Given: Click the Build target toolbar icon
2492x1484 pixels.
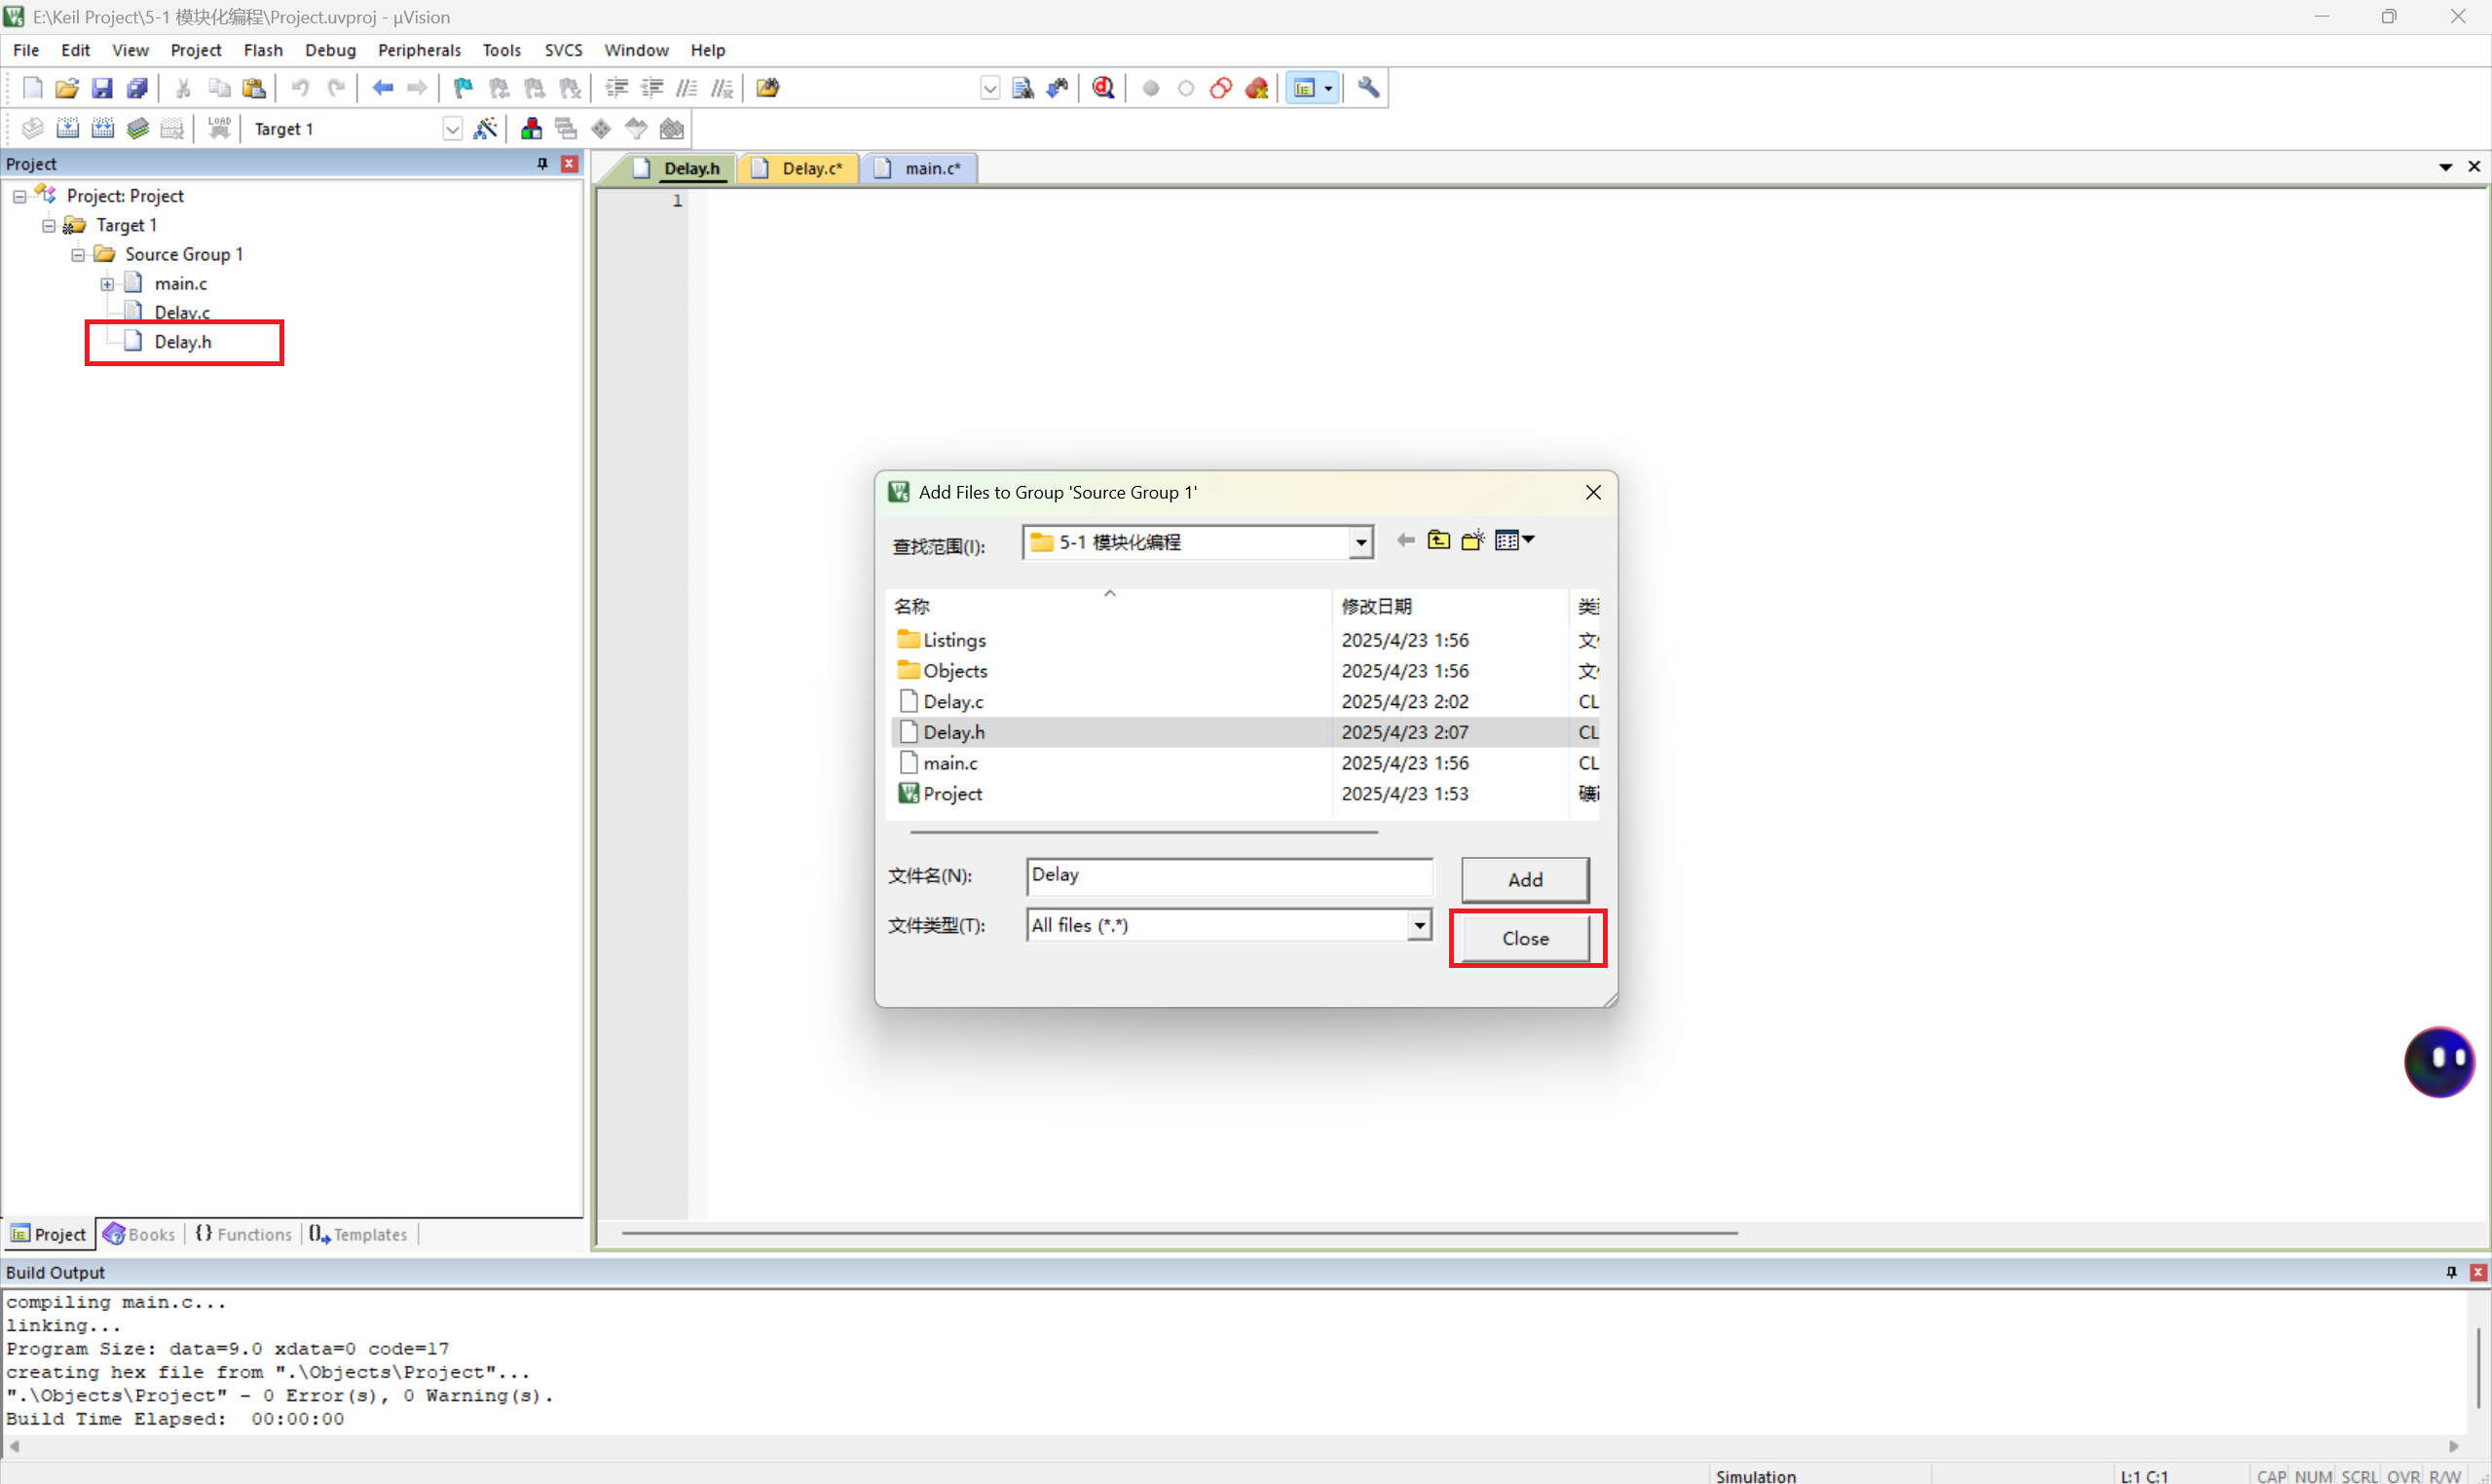Looking at the screenshot, I should (67, 128).
